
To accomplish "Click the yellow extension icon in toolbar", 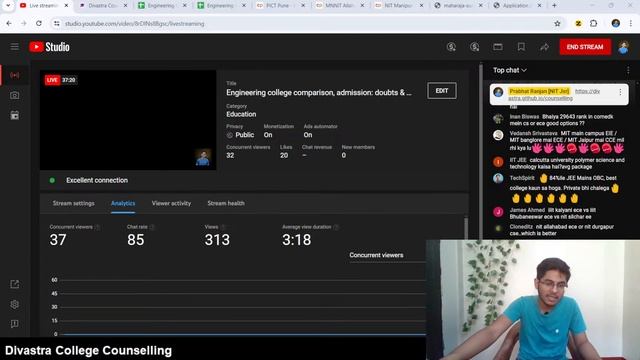I will click(x=578, y=24).
